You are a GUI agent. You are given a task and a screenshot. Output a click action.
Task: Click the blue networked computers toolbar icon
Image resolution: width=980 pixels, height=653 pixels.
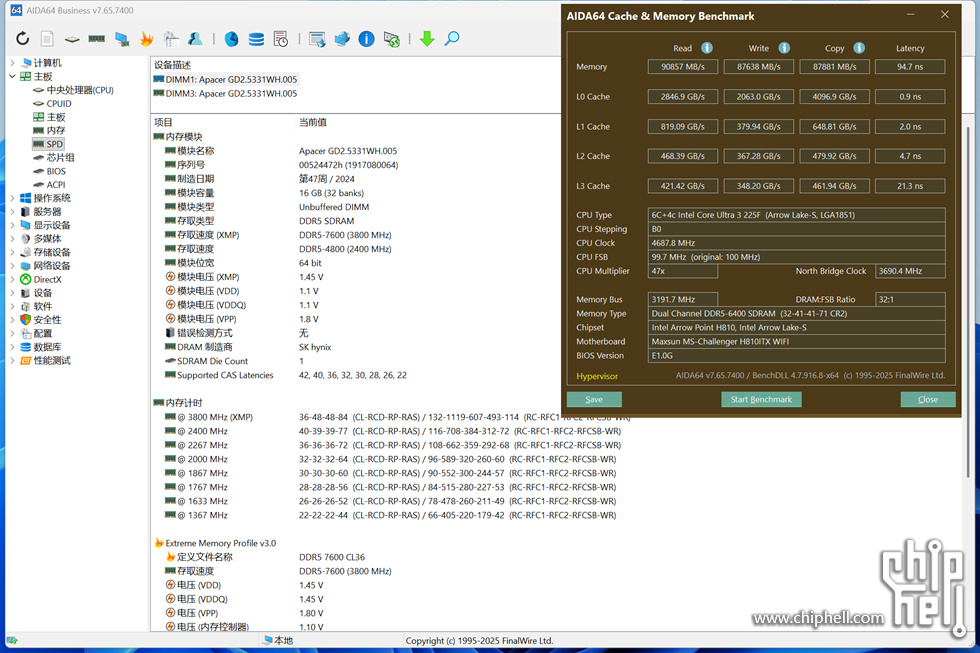pos(342,39)
